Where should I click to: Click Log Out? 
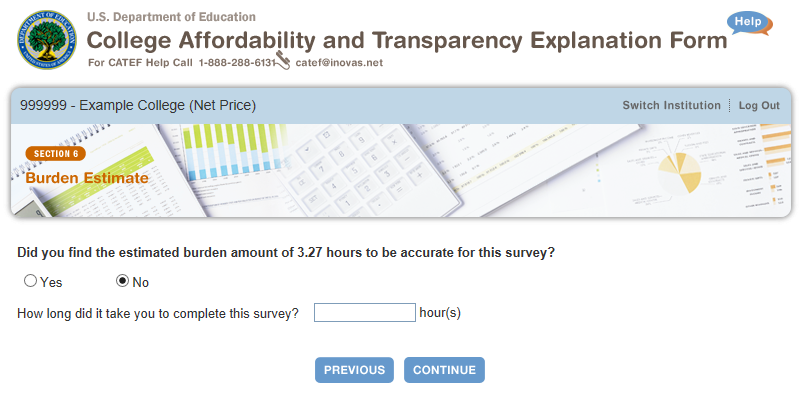tap(759, 105)
